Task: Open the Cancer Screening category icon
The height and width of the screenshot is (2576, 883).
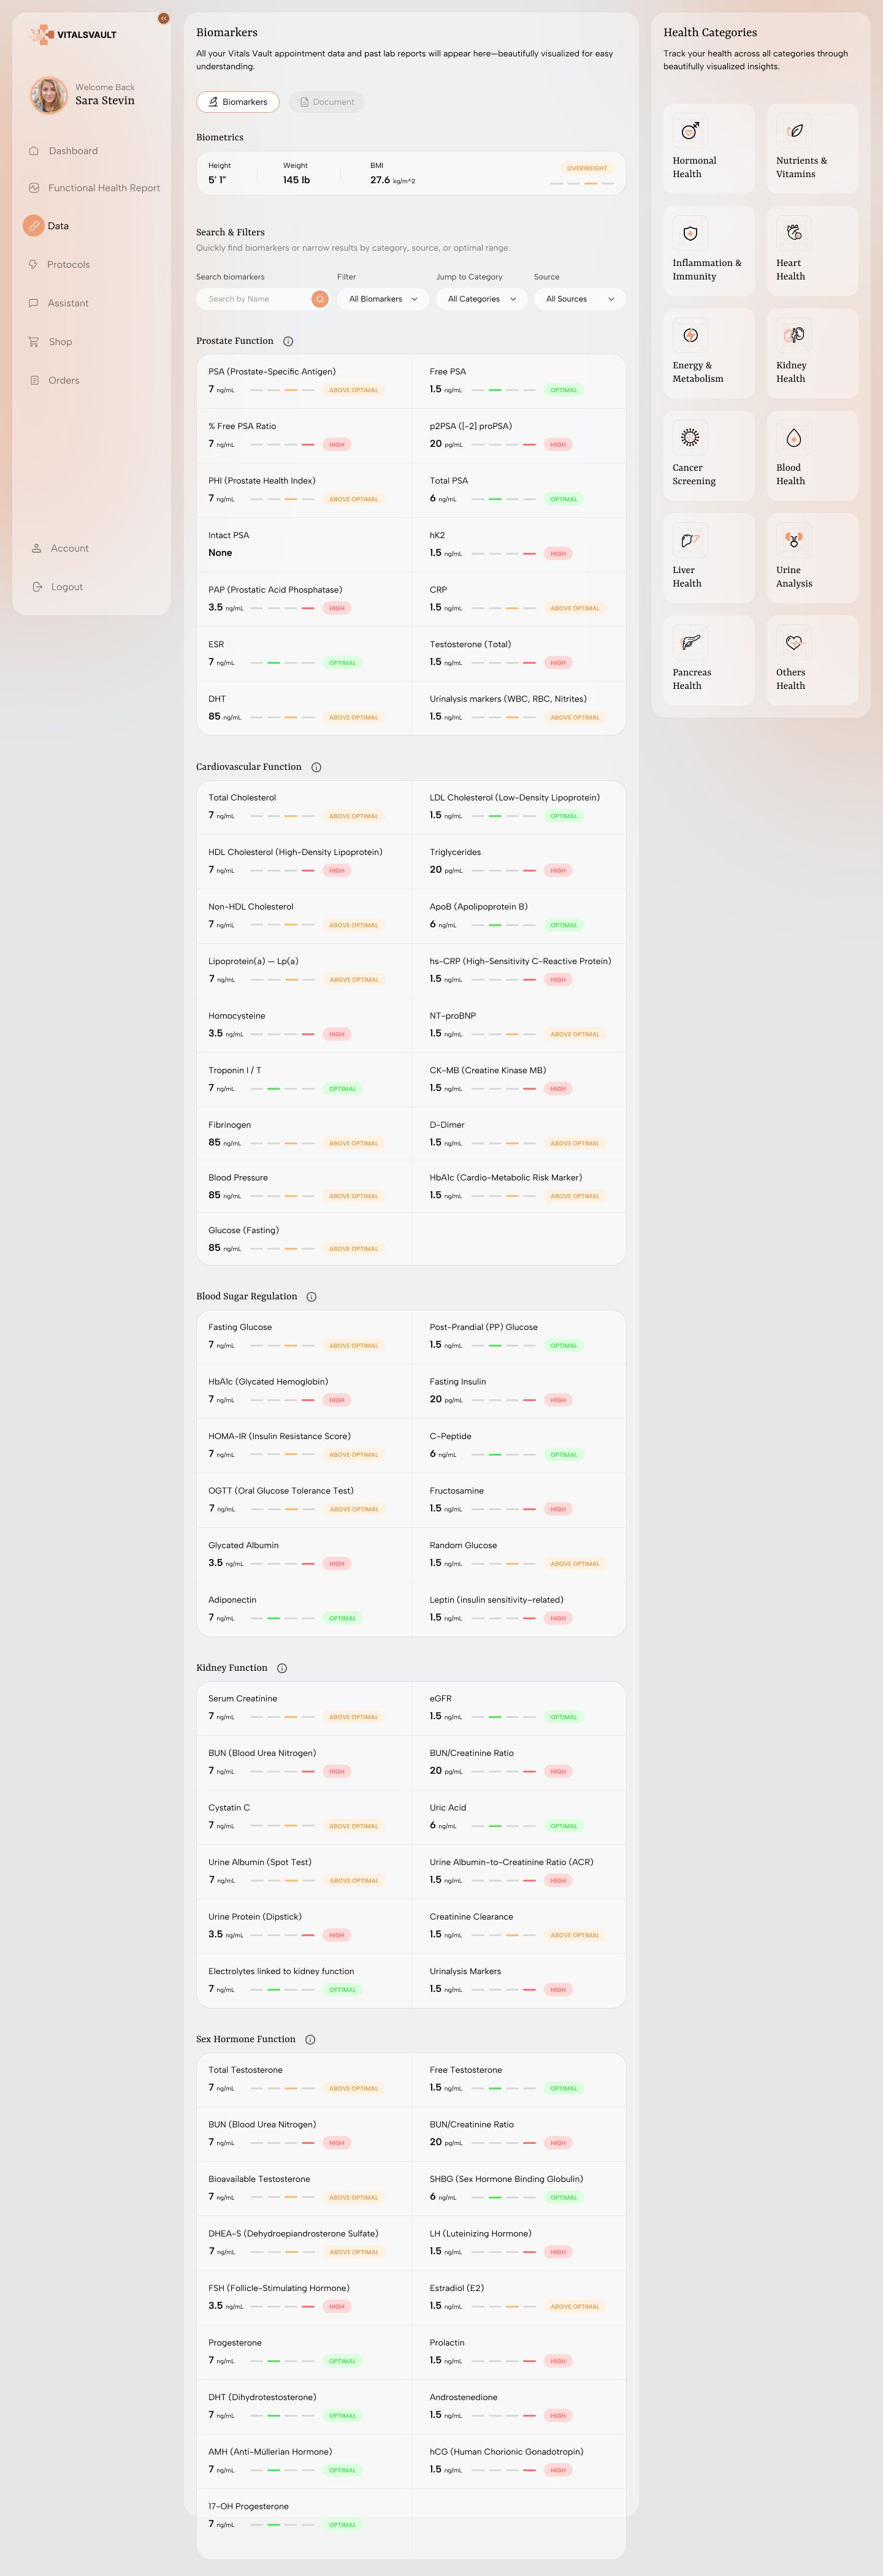Action: click(689, 437)
